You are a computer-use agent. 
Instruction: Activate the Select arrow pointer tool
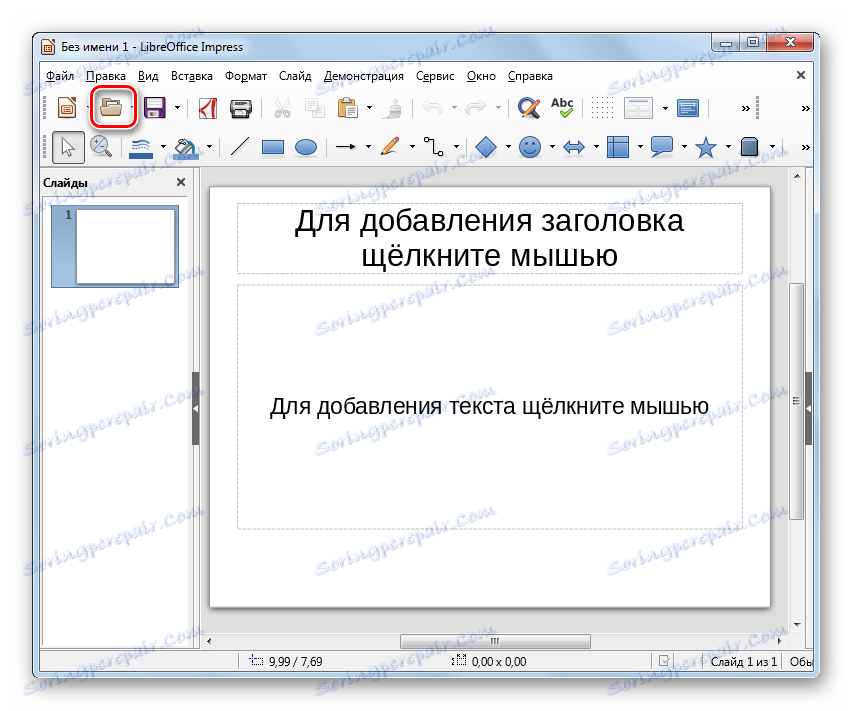tap(68, 147)
